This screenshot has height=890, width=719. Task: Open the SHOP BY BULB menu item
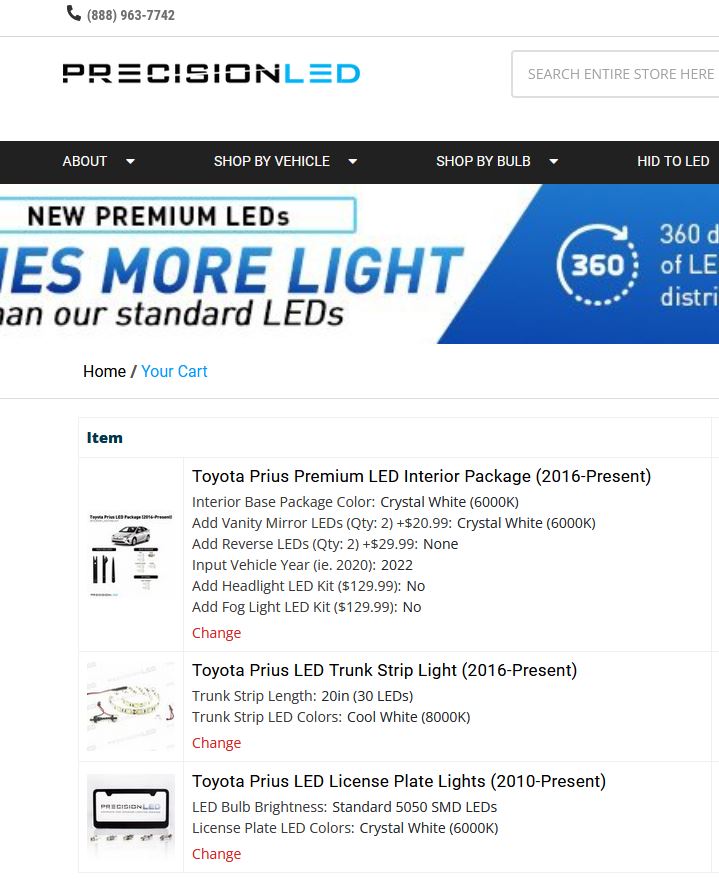pos(483,161)
